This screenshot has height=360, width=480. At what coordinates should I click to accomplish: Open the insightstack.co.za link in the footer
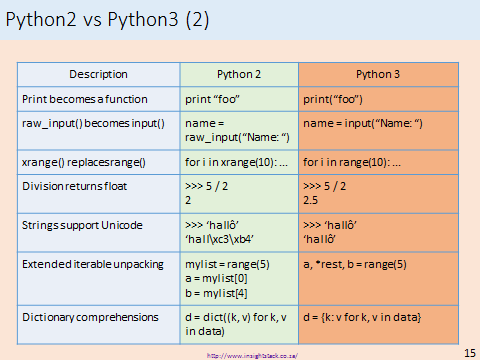pyautogui.click(x=252, y=356)
